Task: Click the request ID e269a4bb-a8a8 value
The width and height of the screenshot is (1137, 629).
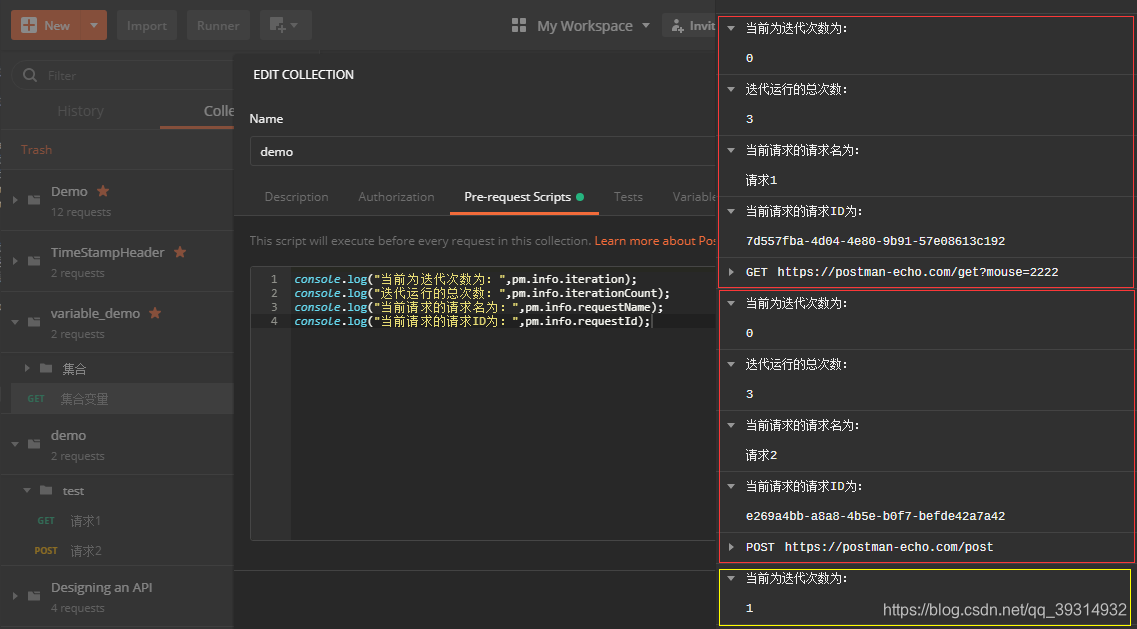Action: click(x=875, y=516)
